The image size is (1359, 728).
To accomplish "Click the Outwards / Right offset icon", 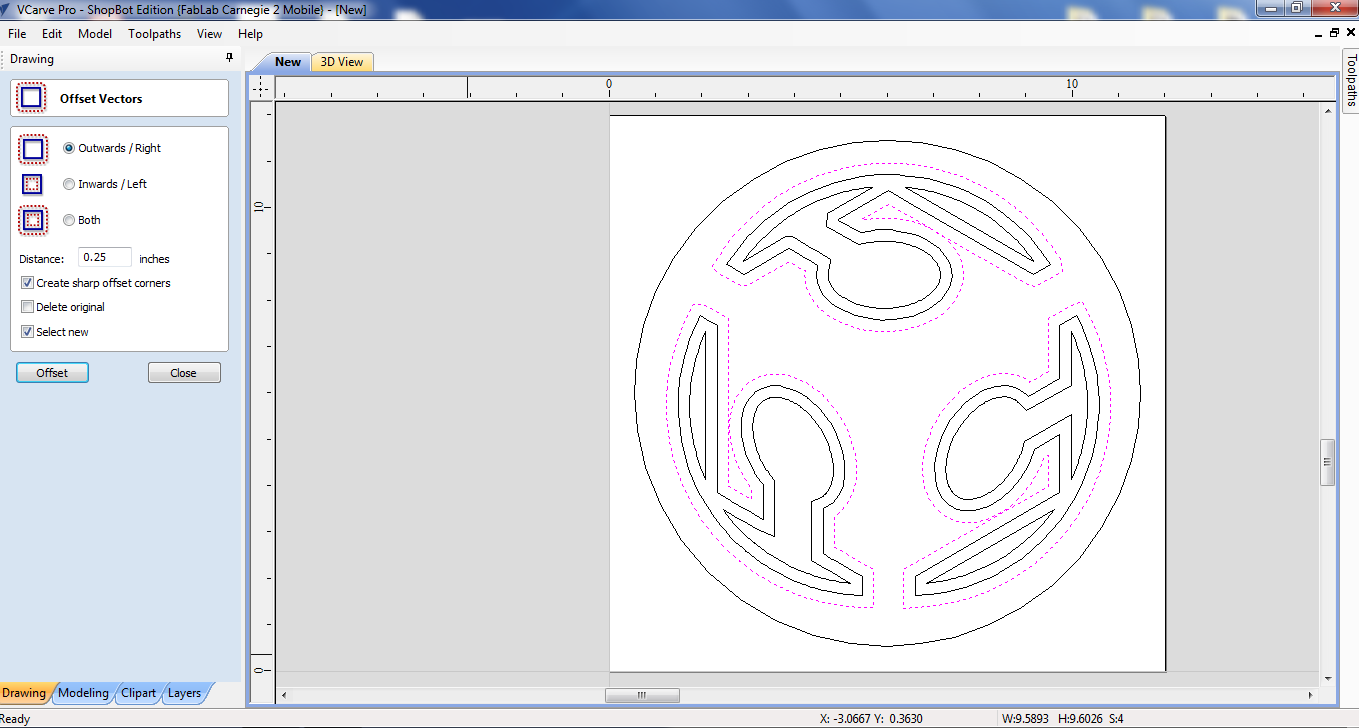I will point(32,149).
